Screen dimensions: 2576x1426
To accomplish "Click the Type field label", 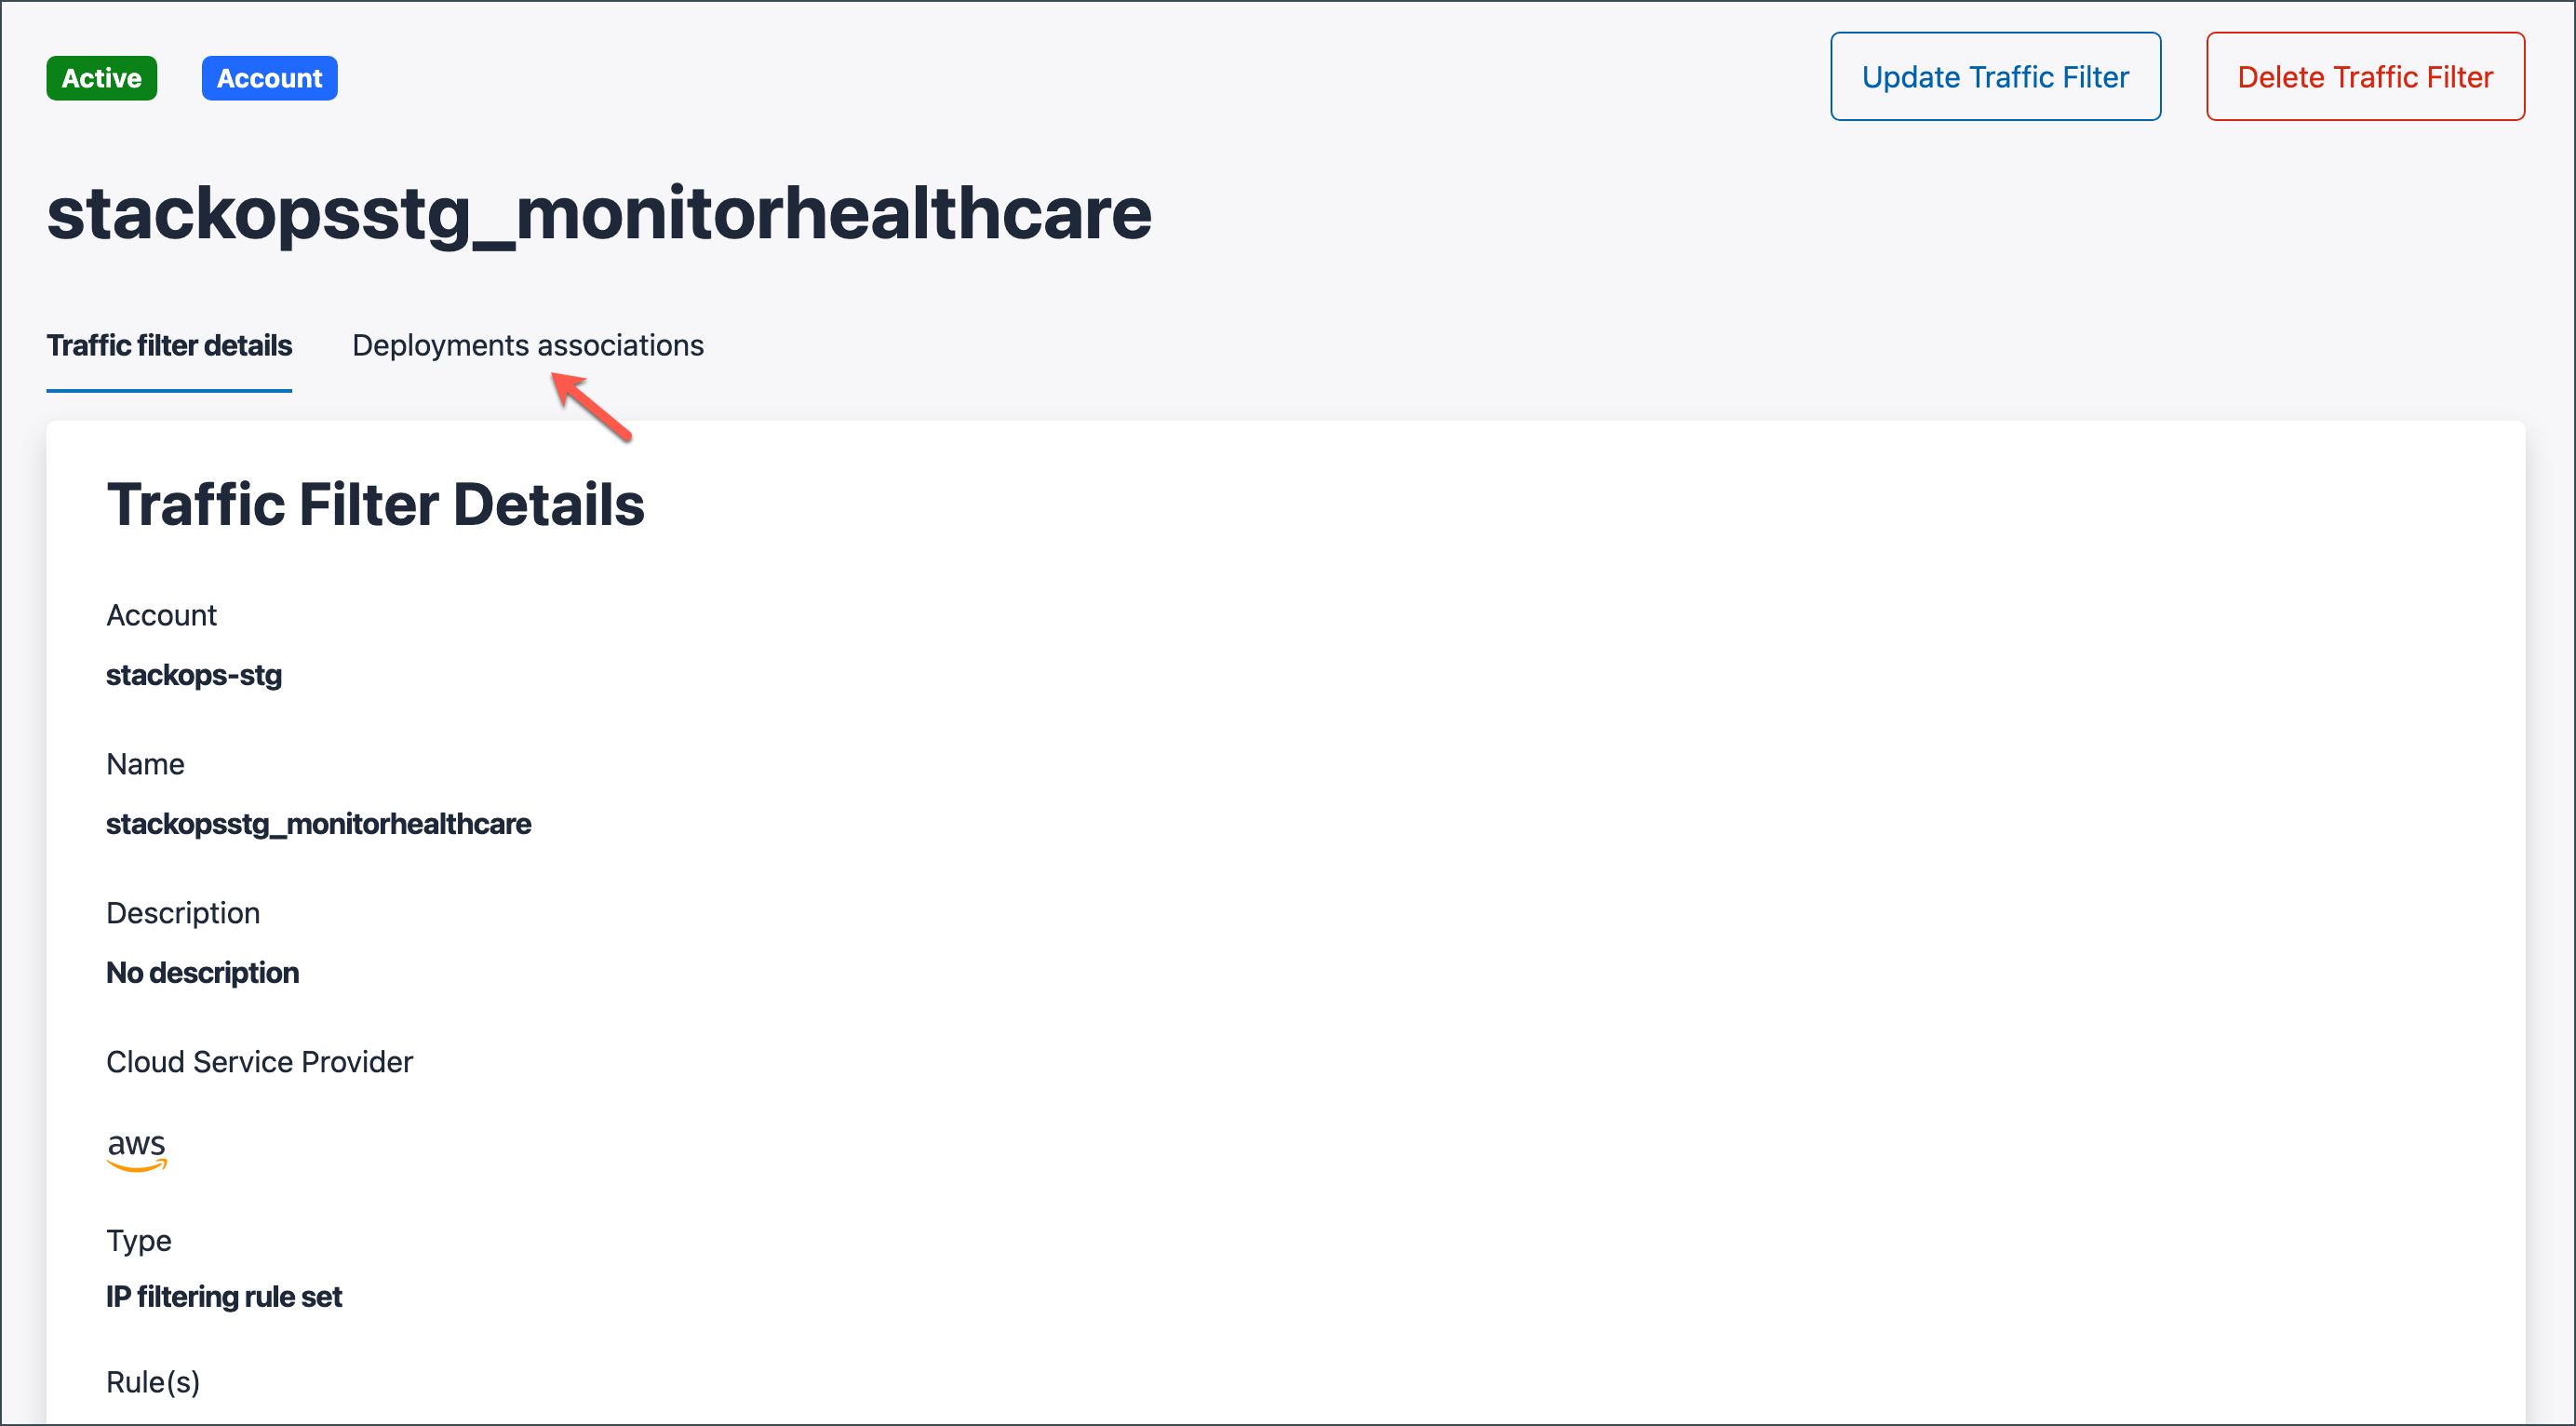I will point(138,1240).
